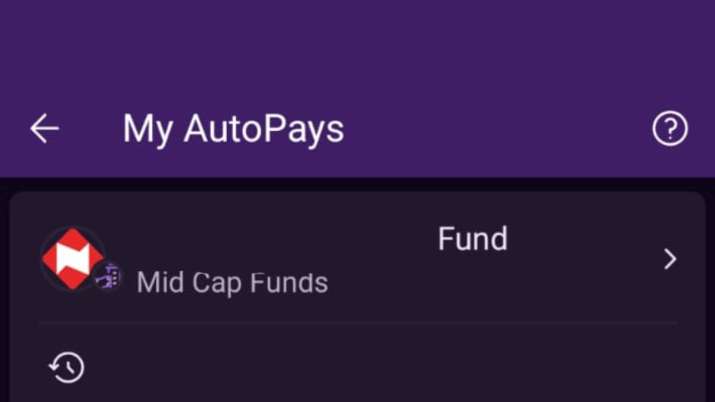Click the My AutoPays title

pyautogui.click(x=233, y=129)
